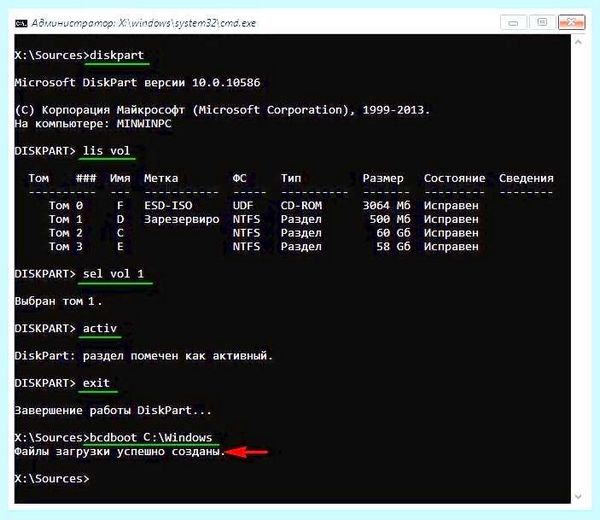Minimize the command prompt window
Screen dimensions: 600x520
(514, 23)
